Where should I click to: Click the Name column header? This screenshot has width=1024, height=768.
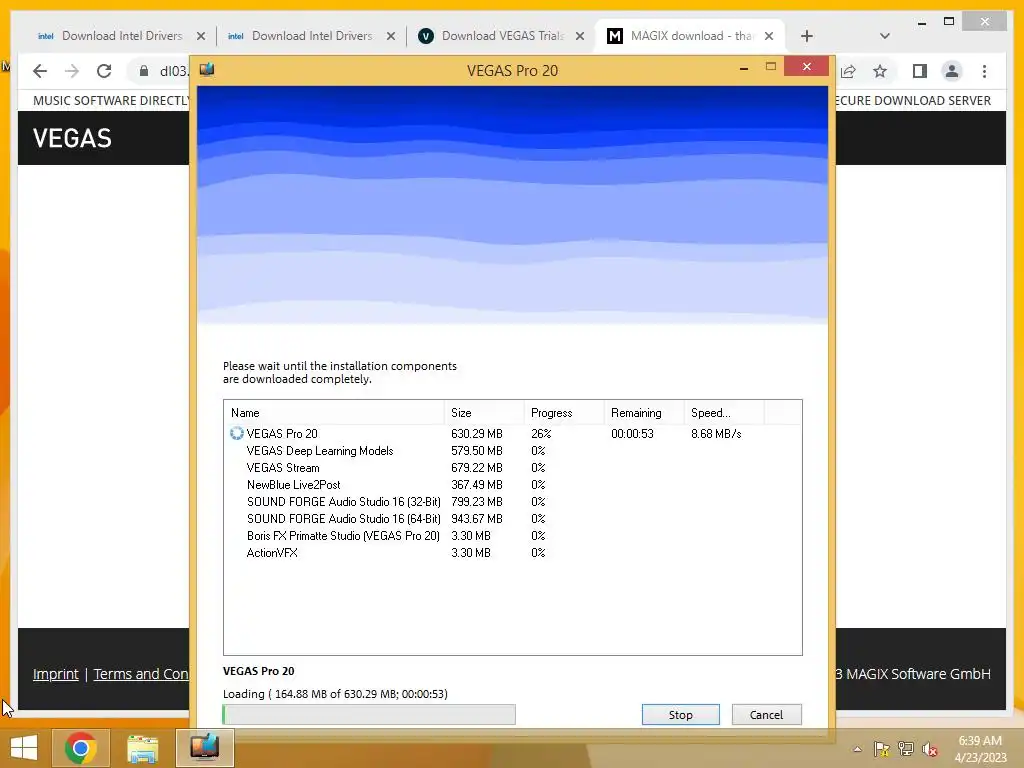click(x=334, y=413)
